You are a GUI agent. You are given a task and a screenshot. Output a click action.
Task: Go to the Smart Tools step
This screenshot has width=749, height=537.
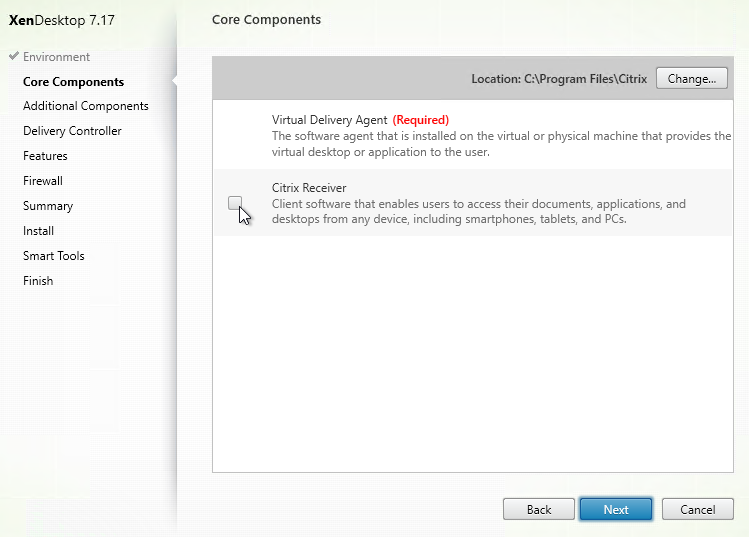click(54, 256)
